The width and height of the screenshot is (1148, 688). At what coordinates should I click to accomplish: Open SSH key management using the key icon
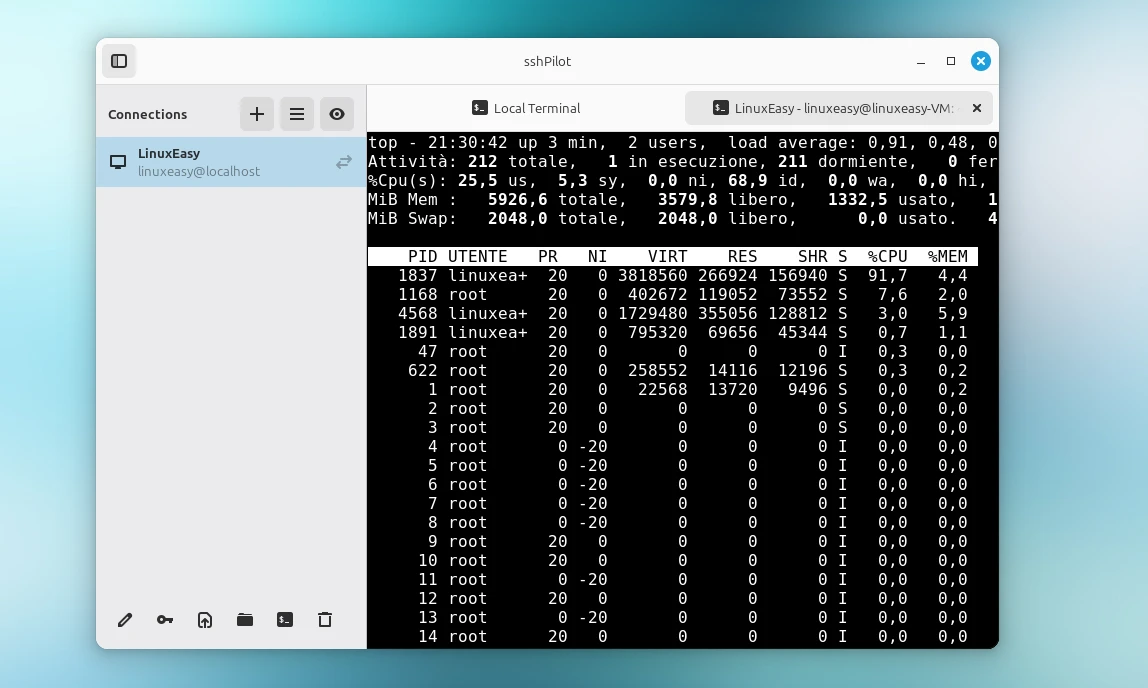click(165, 620)
